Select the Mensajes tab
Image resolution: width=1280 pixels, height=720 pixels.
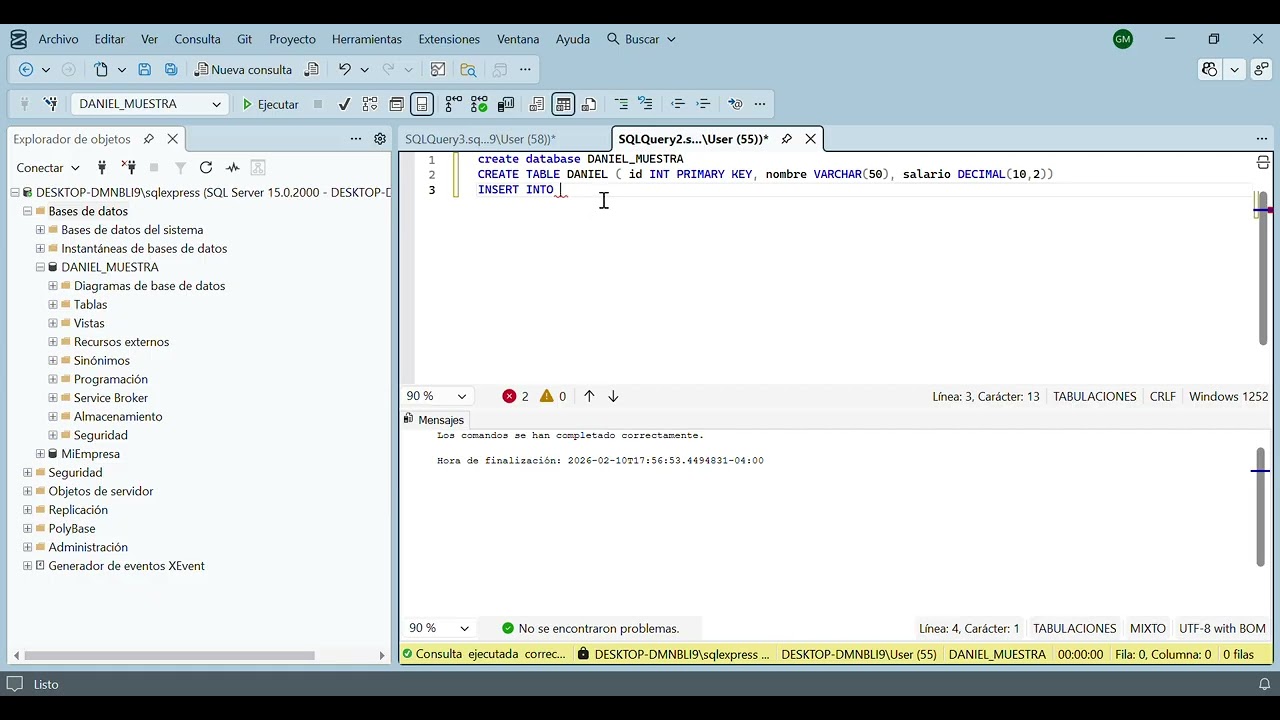click(433, 420)
